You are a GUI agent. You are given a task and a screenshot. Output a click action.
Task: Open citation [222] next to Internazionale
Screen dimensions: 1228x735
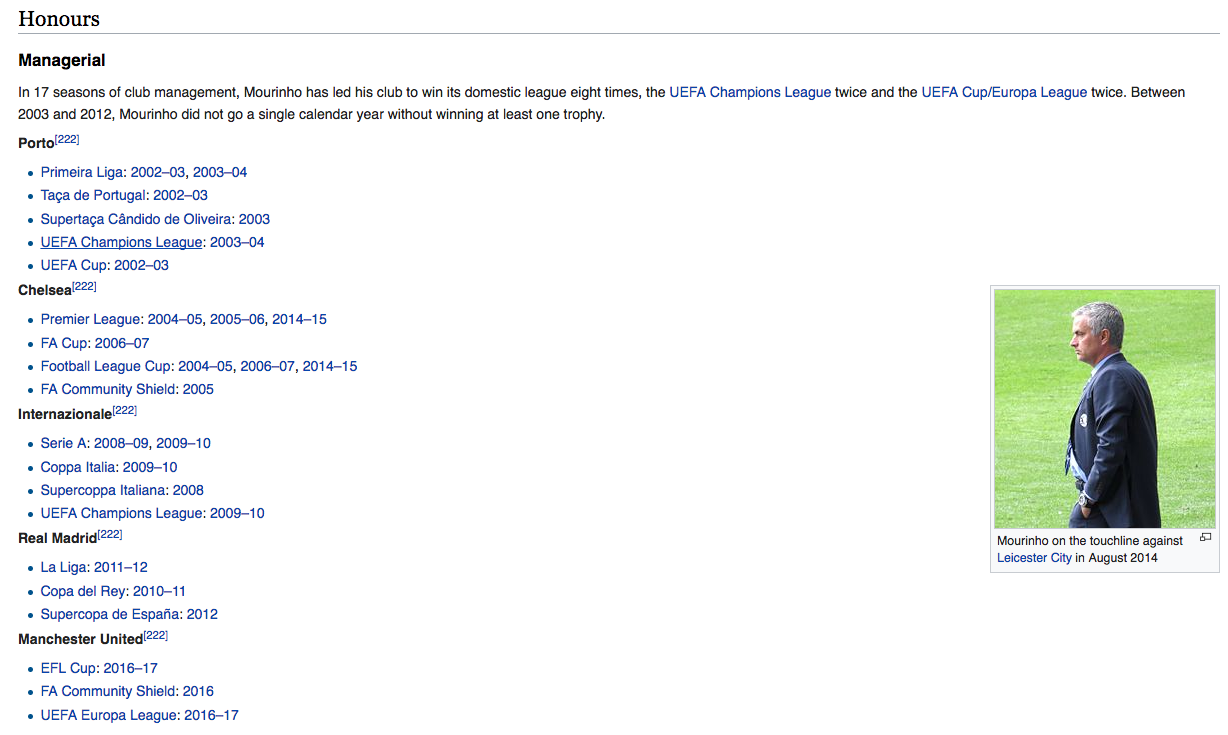click(124, 410)
